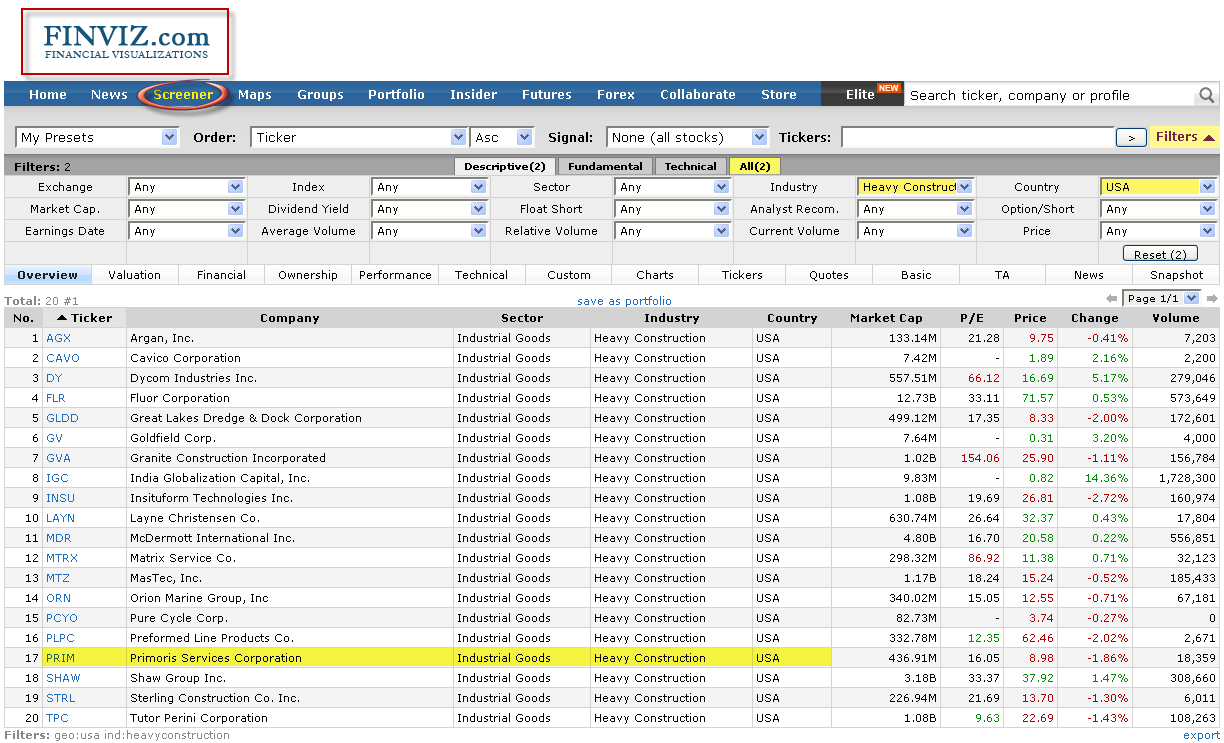Click the next page arrow icon
The width and height of the screenshot is (1224, 743).
(1212, 299)
